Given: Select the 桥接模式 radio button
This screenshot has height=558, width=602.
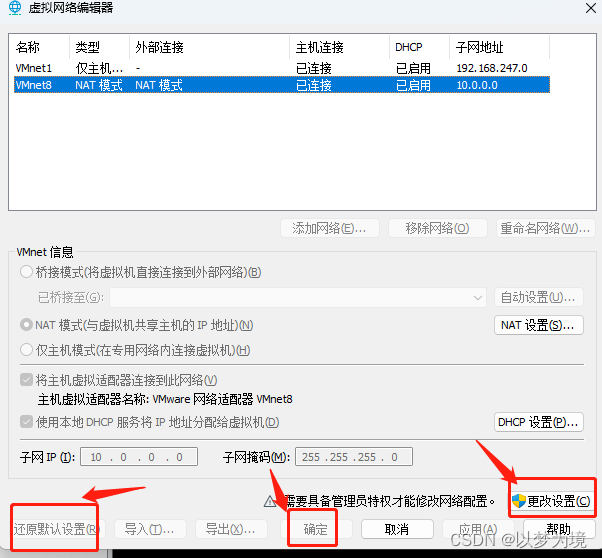Looking at the screenshot, I should coord(26,272).
